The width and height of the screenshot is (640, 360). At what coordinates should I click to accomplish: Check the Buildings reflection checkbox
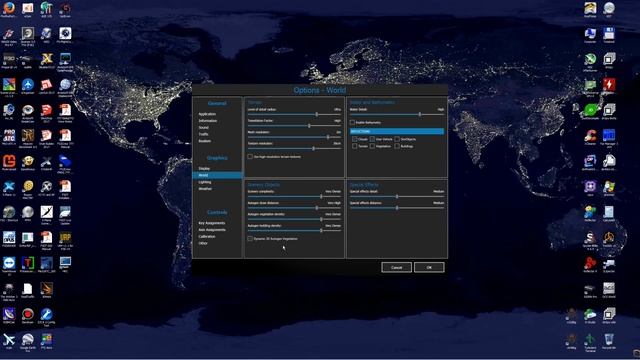[x=397, y=146]
